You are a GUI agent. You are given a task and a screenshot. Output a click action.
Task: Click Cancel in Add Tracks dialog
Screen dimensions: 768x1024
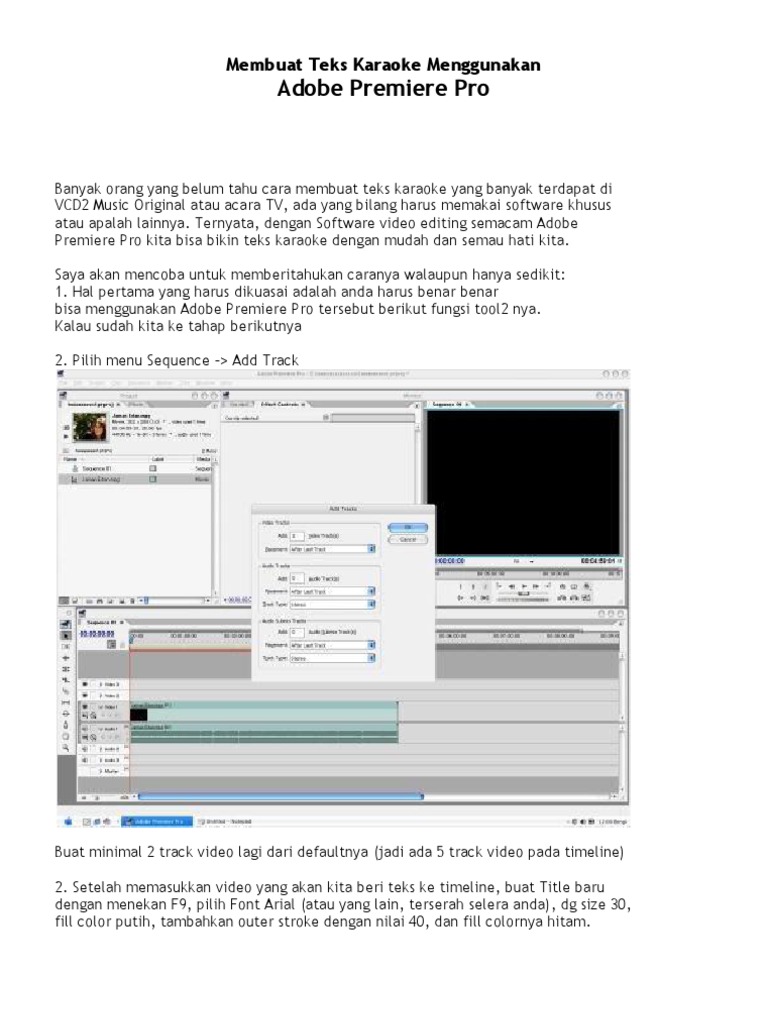click(x=408, y=539)
